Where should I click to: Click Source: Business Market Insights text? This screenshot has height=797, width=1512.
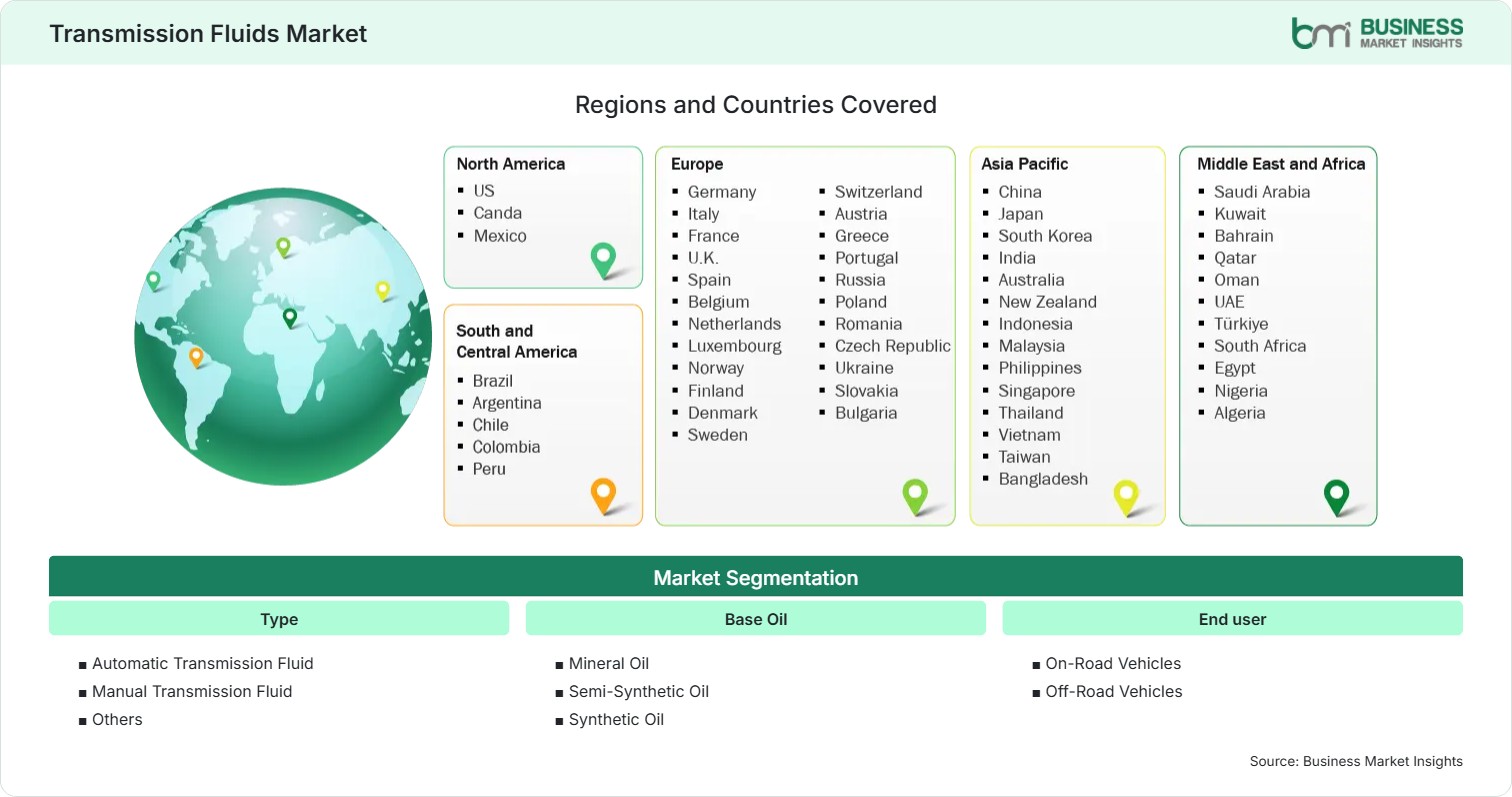coord(1356,761)
